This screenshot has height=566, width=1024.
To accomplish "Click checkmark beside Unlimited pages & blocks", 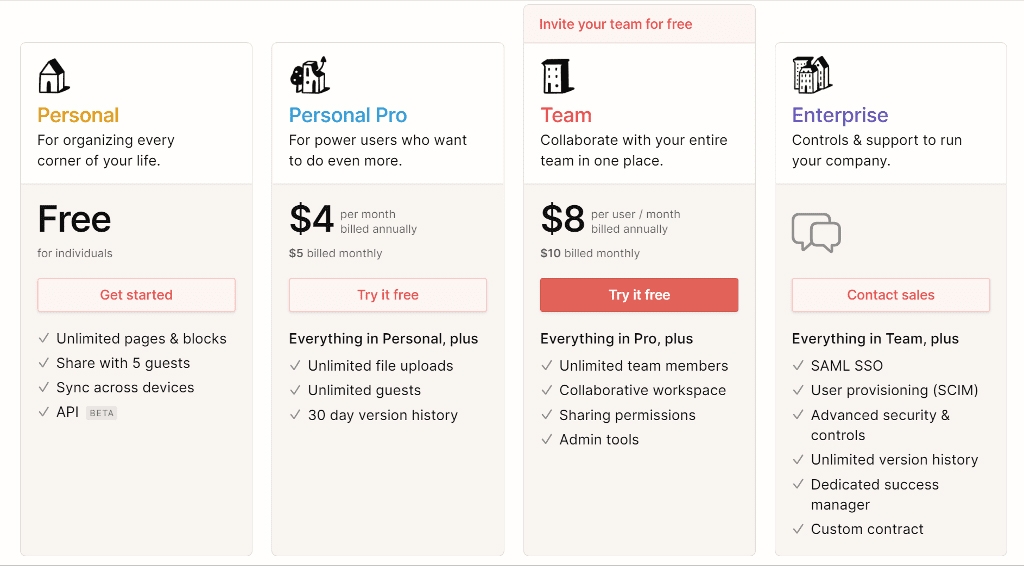I will pos(44,338).
